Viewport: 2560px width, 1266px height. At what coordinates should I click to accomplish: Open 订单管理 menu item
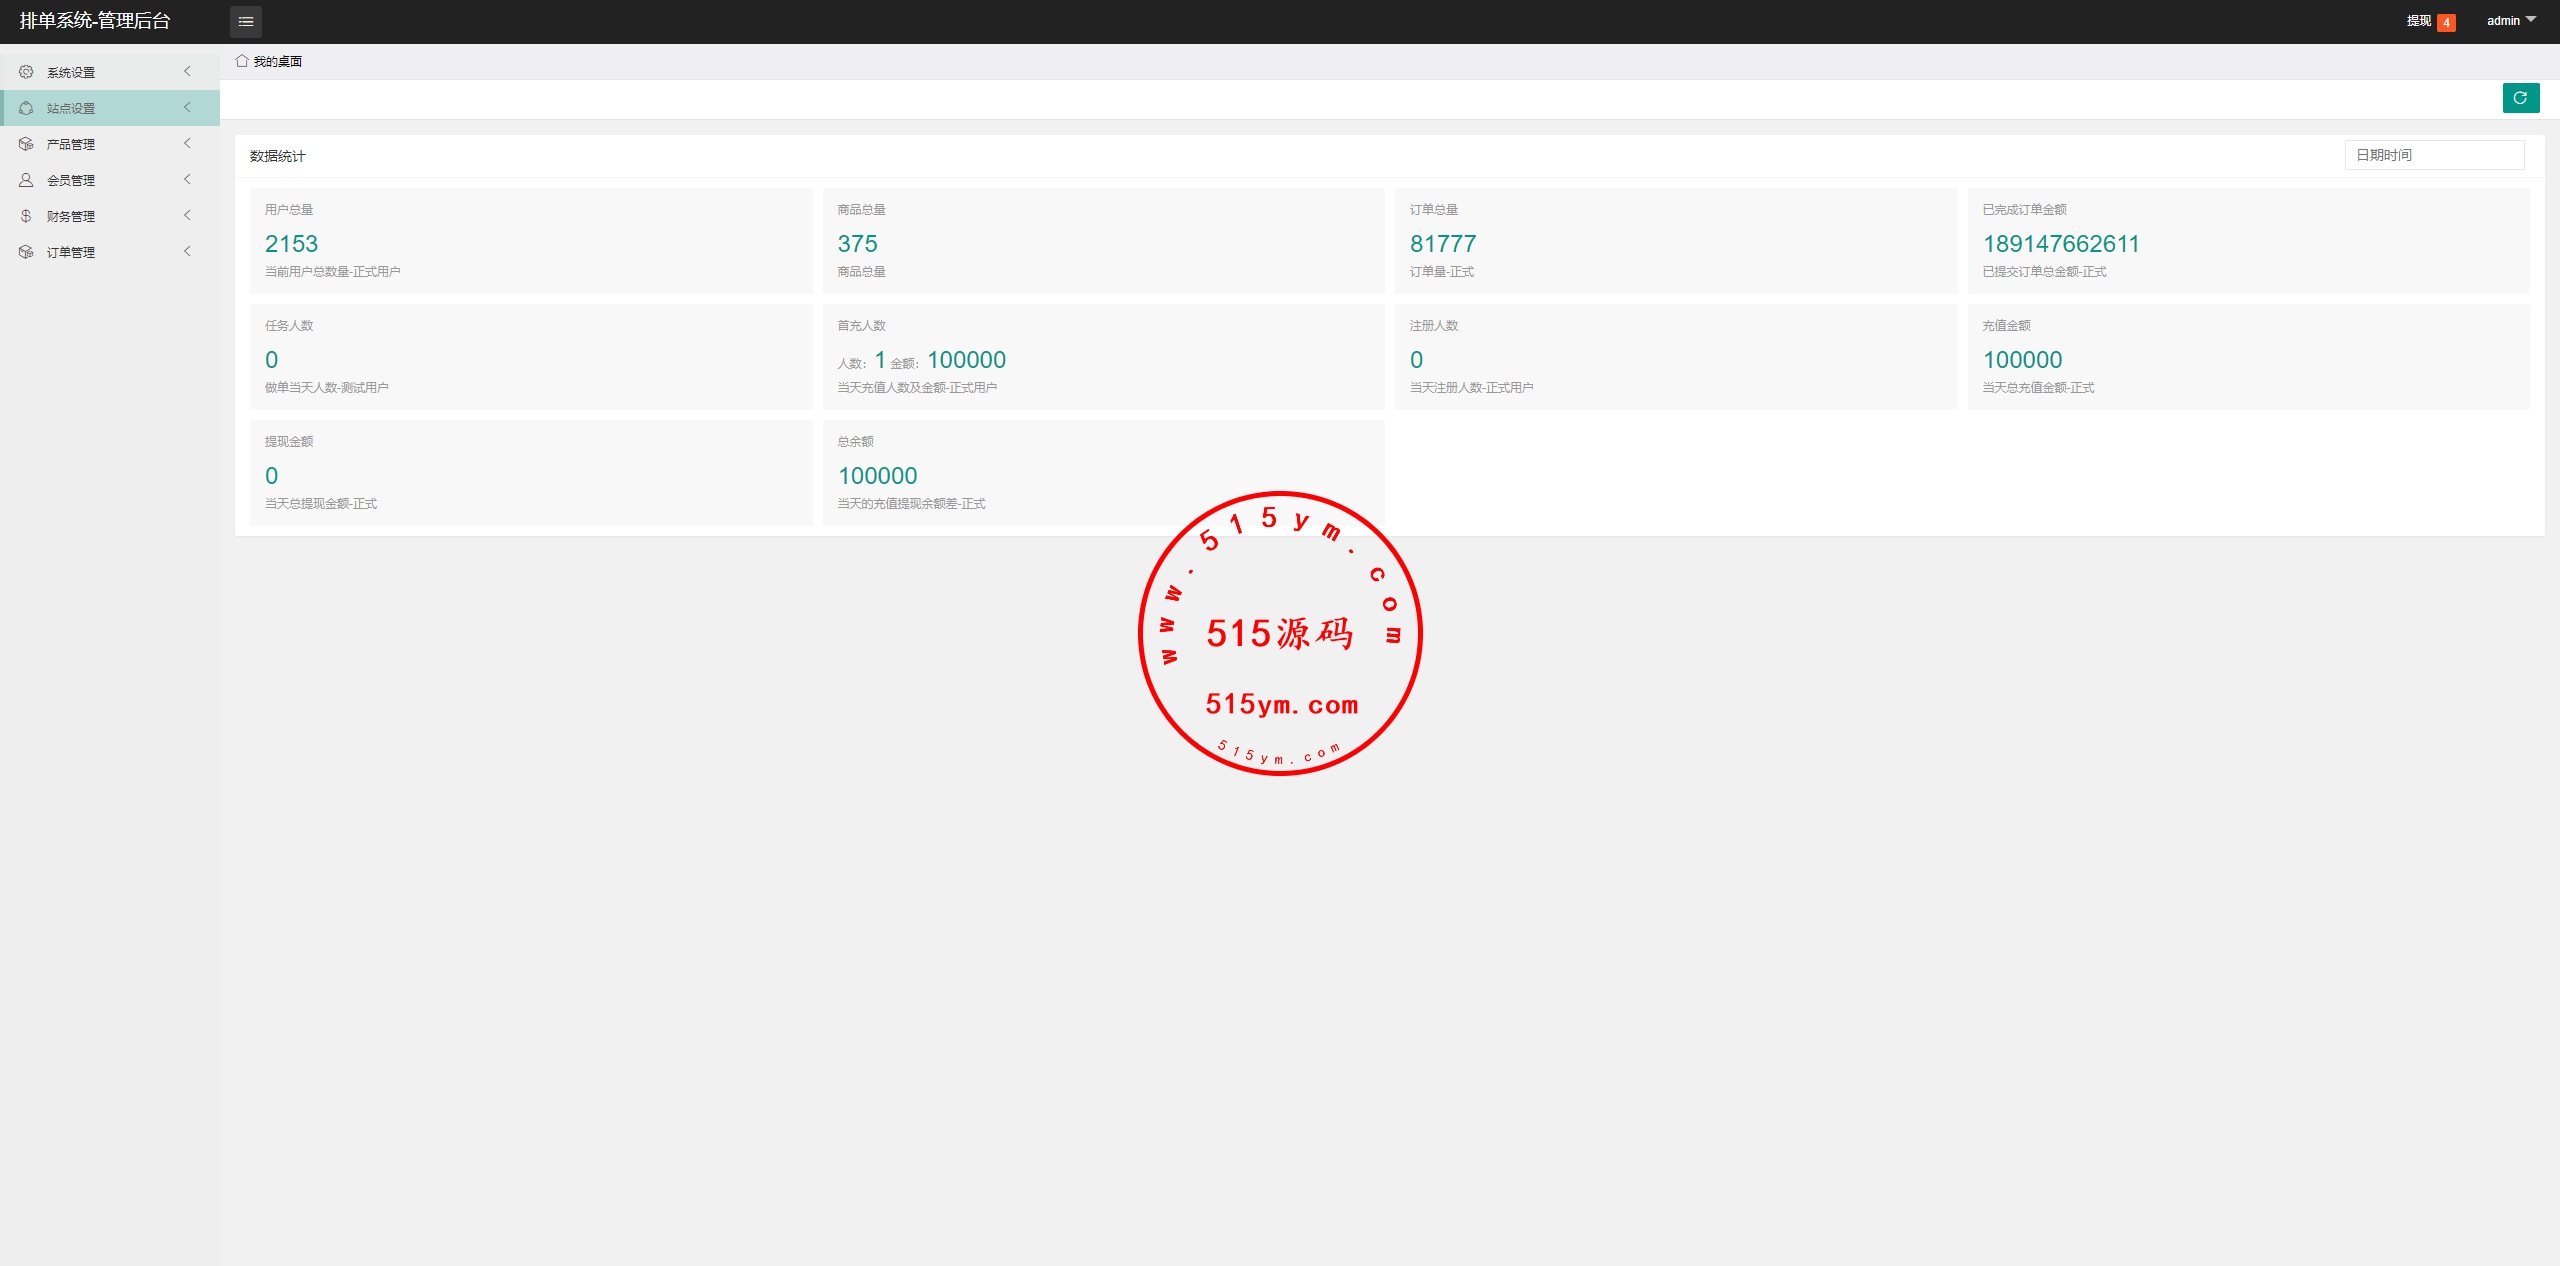coord(71,253)
